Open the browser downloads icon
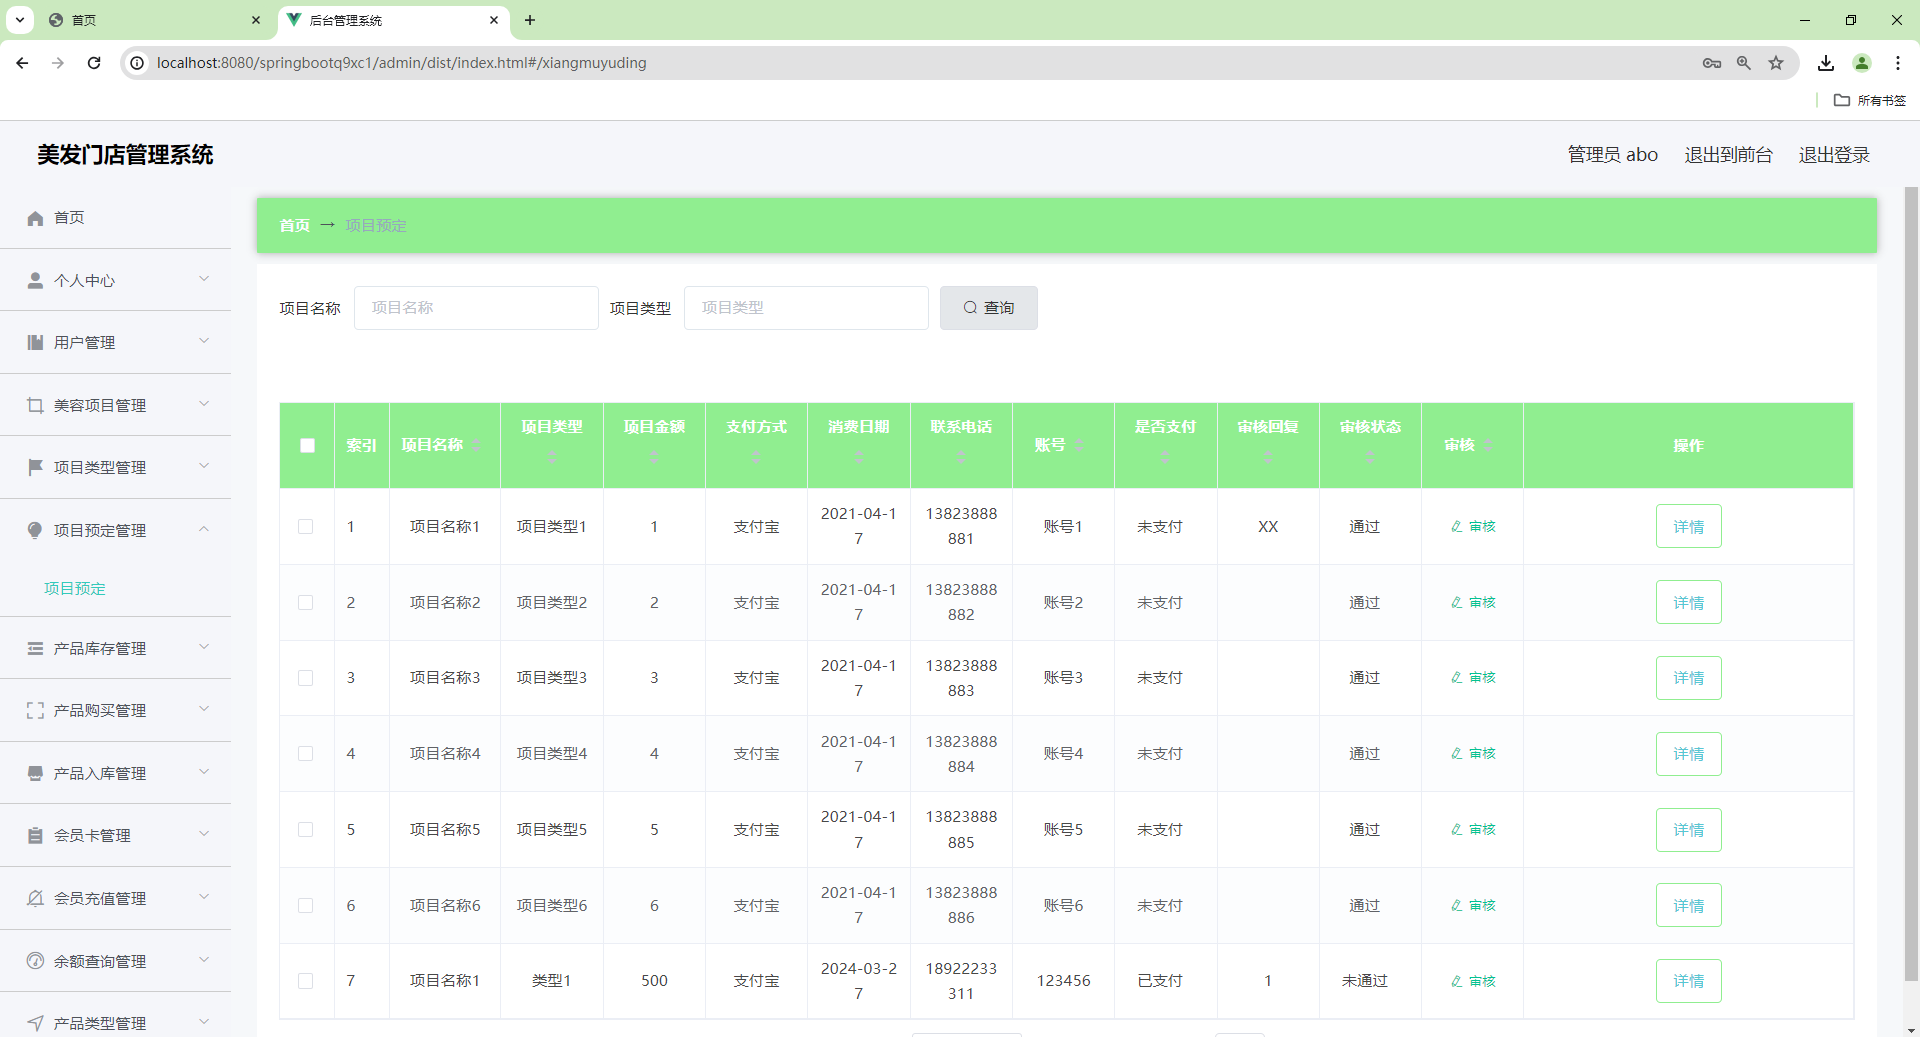The width and height of the screenshot is (1920, 1037). (x=1826, y=63)
